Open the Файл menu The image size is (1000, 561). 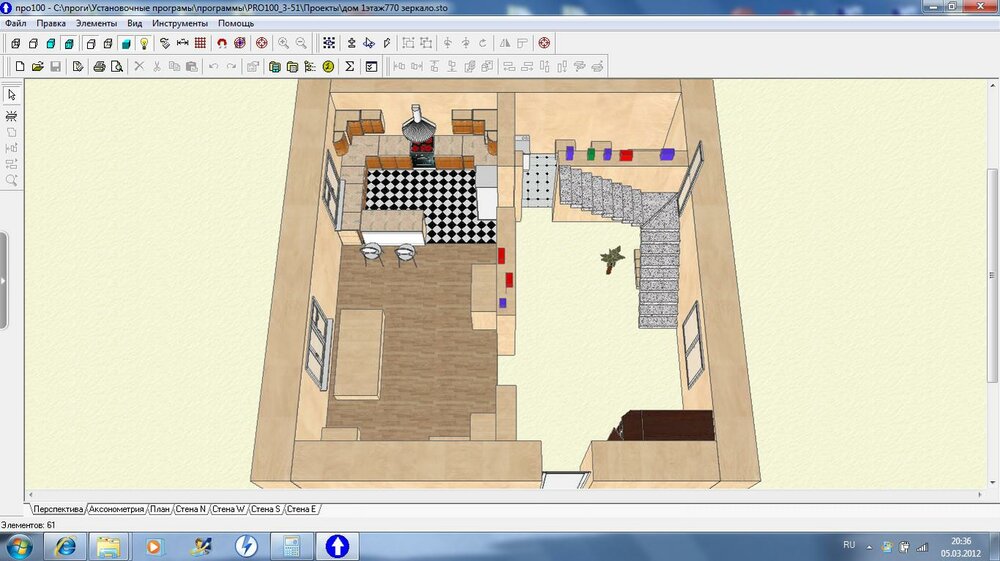tap(16, 22)
